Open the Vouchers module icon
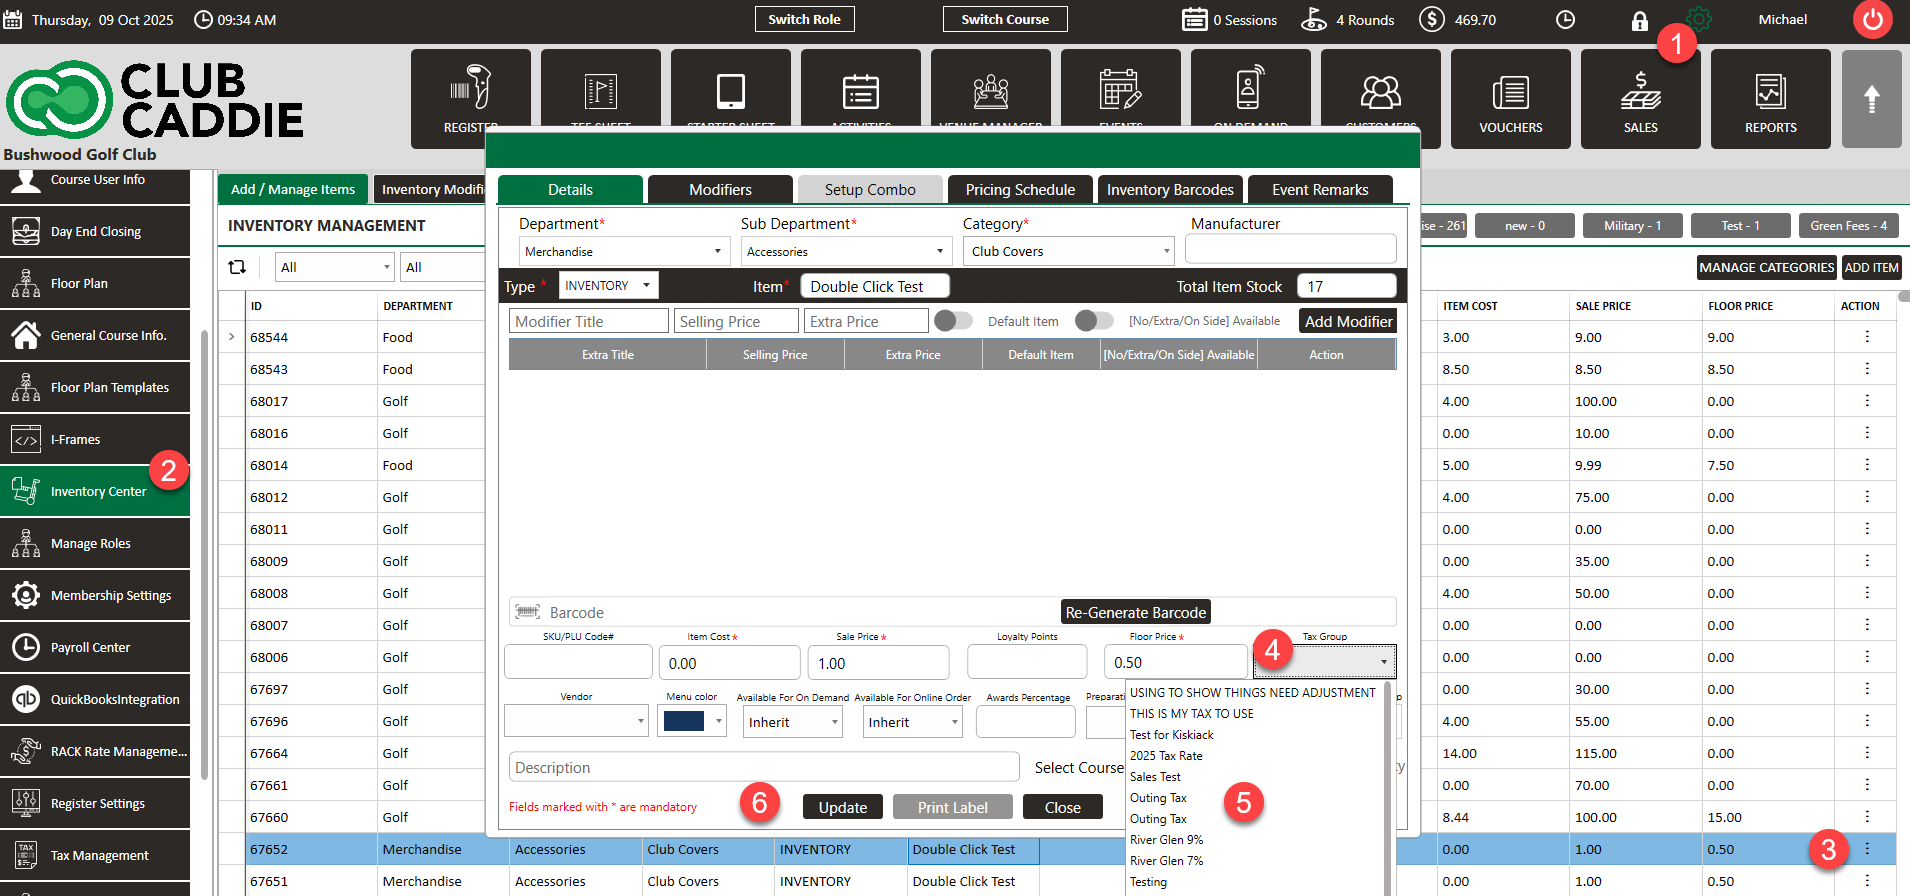Viewport: 1910px width, 896px height. coord(1510,99)
